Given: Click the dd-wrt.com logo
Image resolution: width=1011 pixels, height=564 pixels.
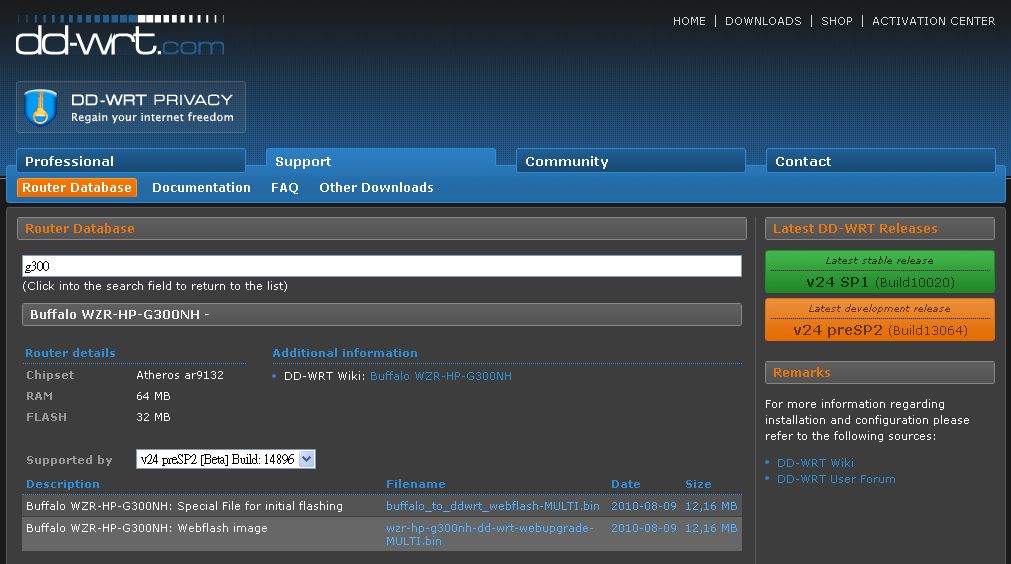Looking at the screenshot, I should pyautogui.click(x=120, y=35).
